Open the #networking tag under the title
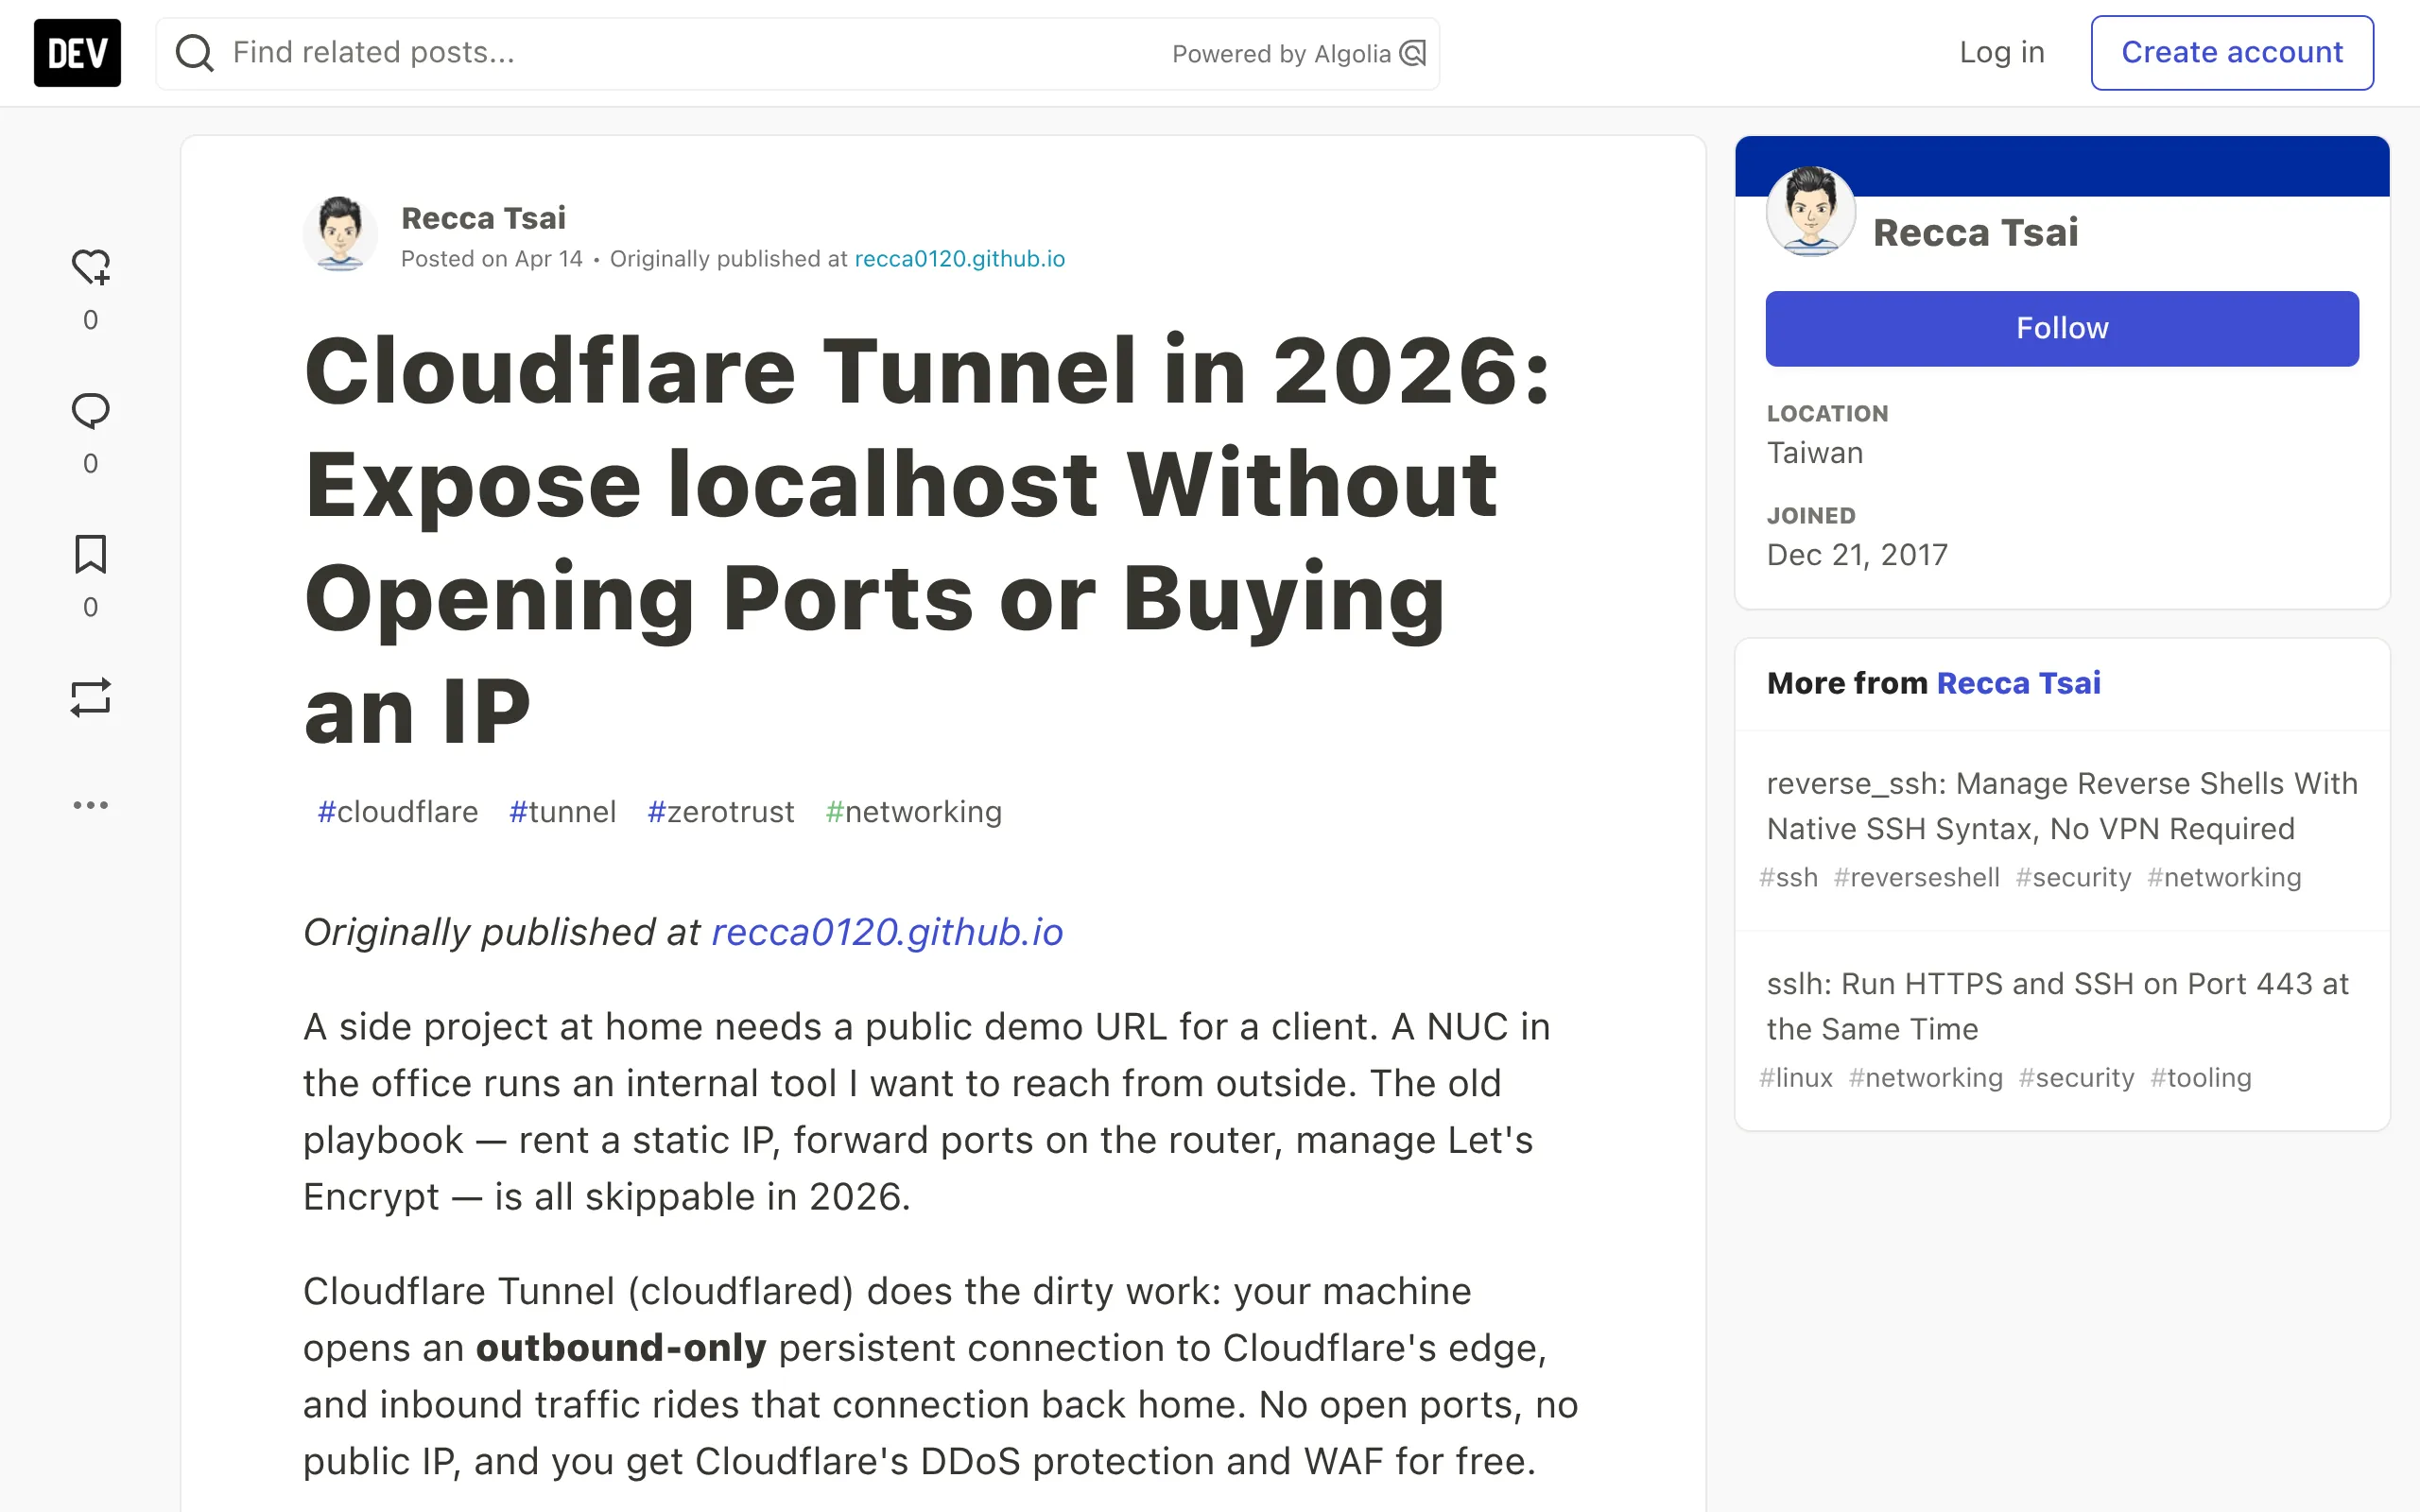Viewport: 2420px width, 1512px height. click(x=913, y=812)
